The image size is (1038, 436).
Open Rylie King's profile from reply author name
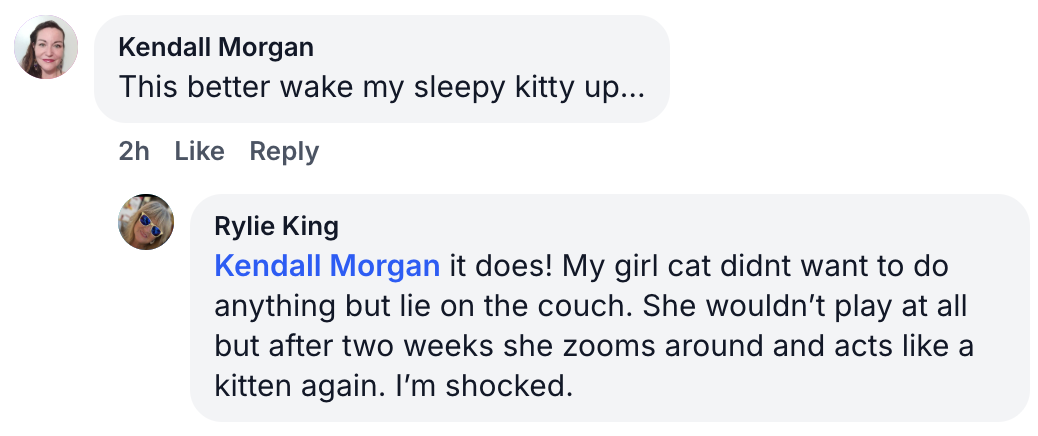click(276, 226)
